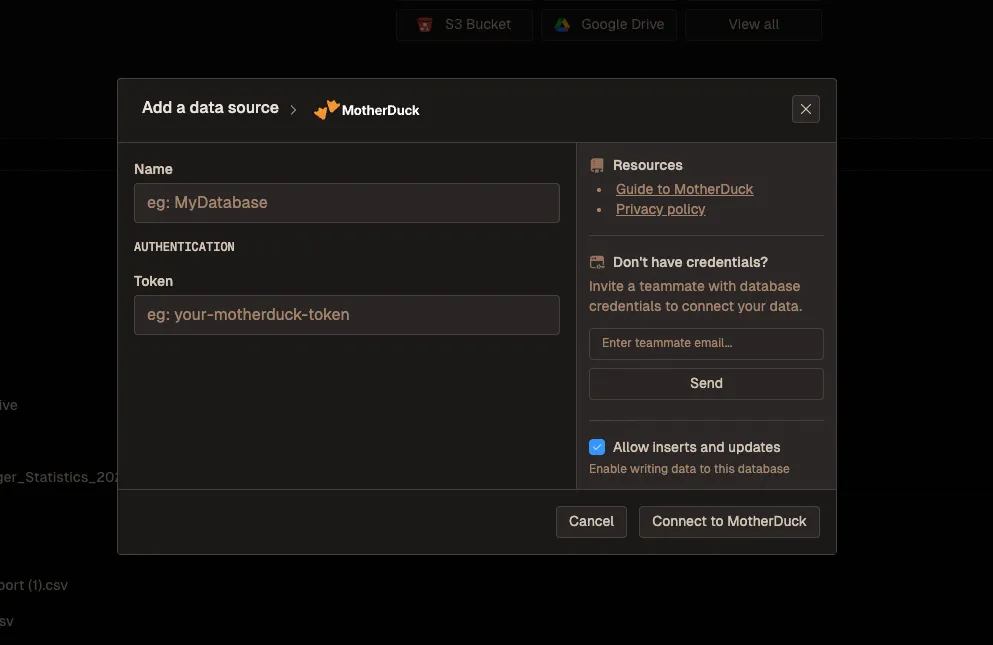Open the Guide to MotherDuck link
The height and width of the screenshot is (645, 993).
684,189
